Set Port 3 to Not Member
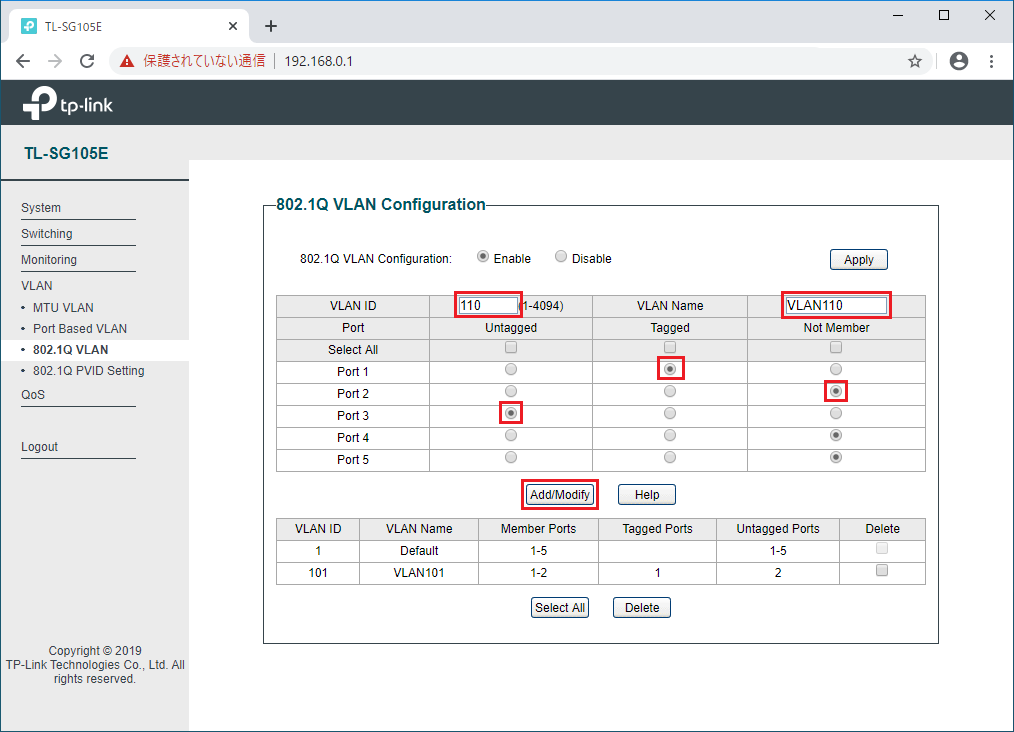1014x732 pixels. point(836,413)
